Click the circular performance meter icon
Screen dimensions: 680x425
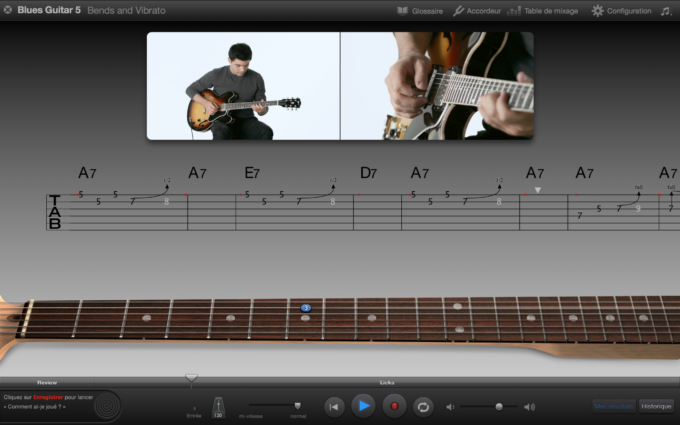point(107,406)
